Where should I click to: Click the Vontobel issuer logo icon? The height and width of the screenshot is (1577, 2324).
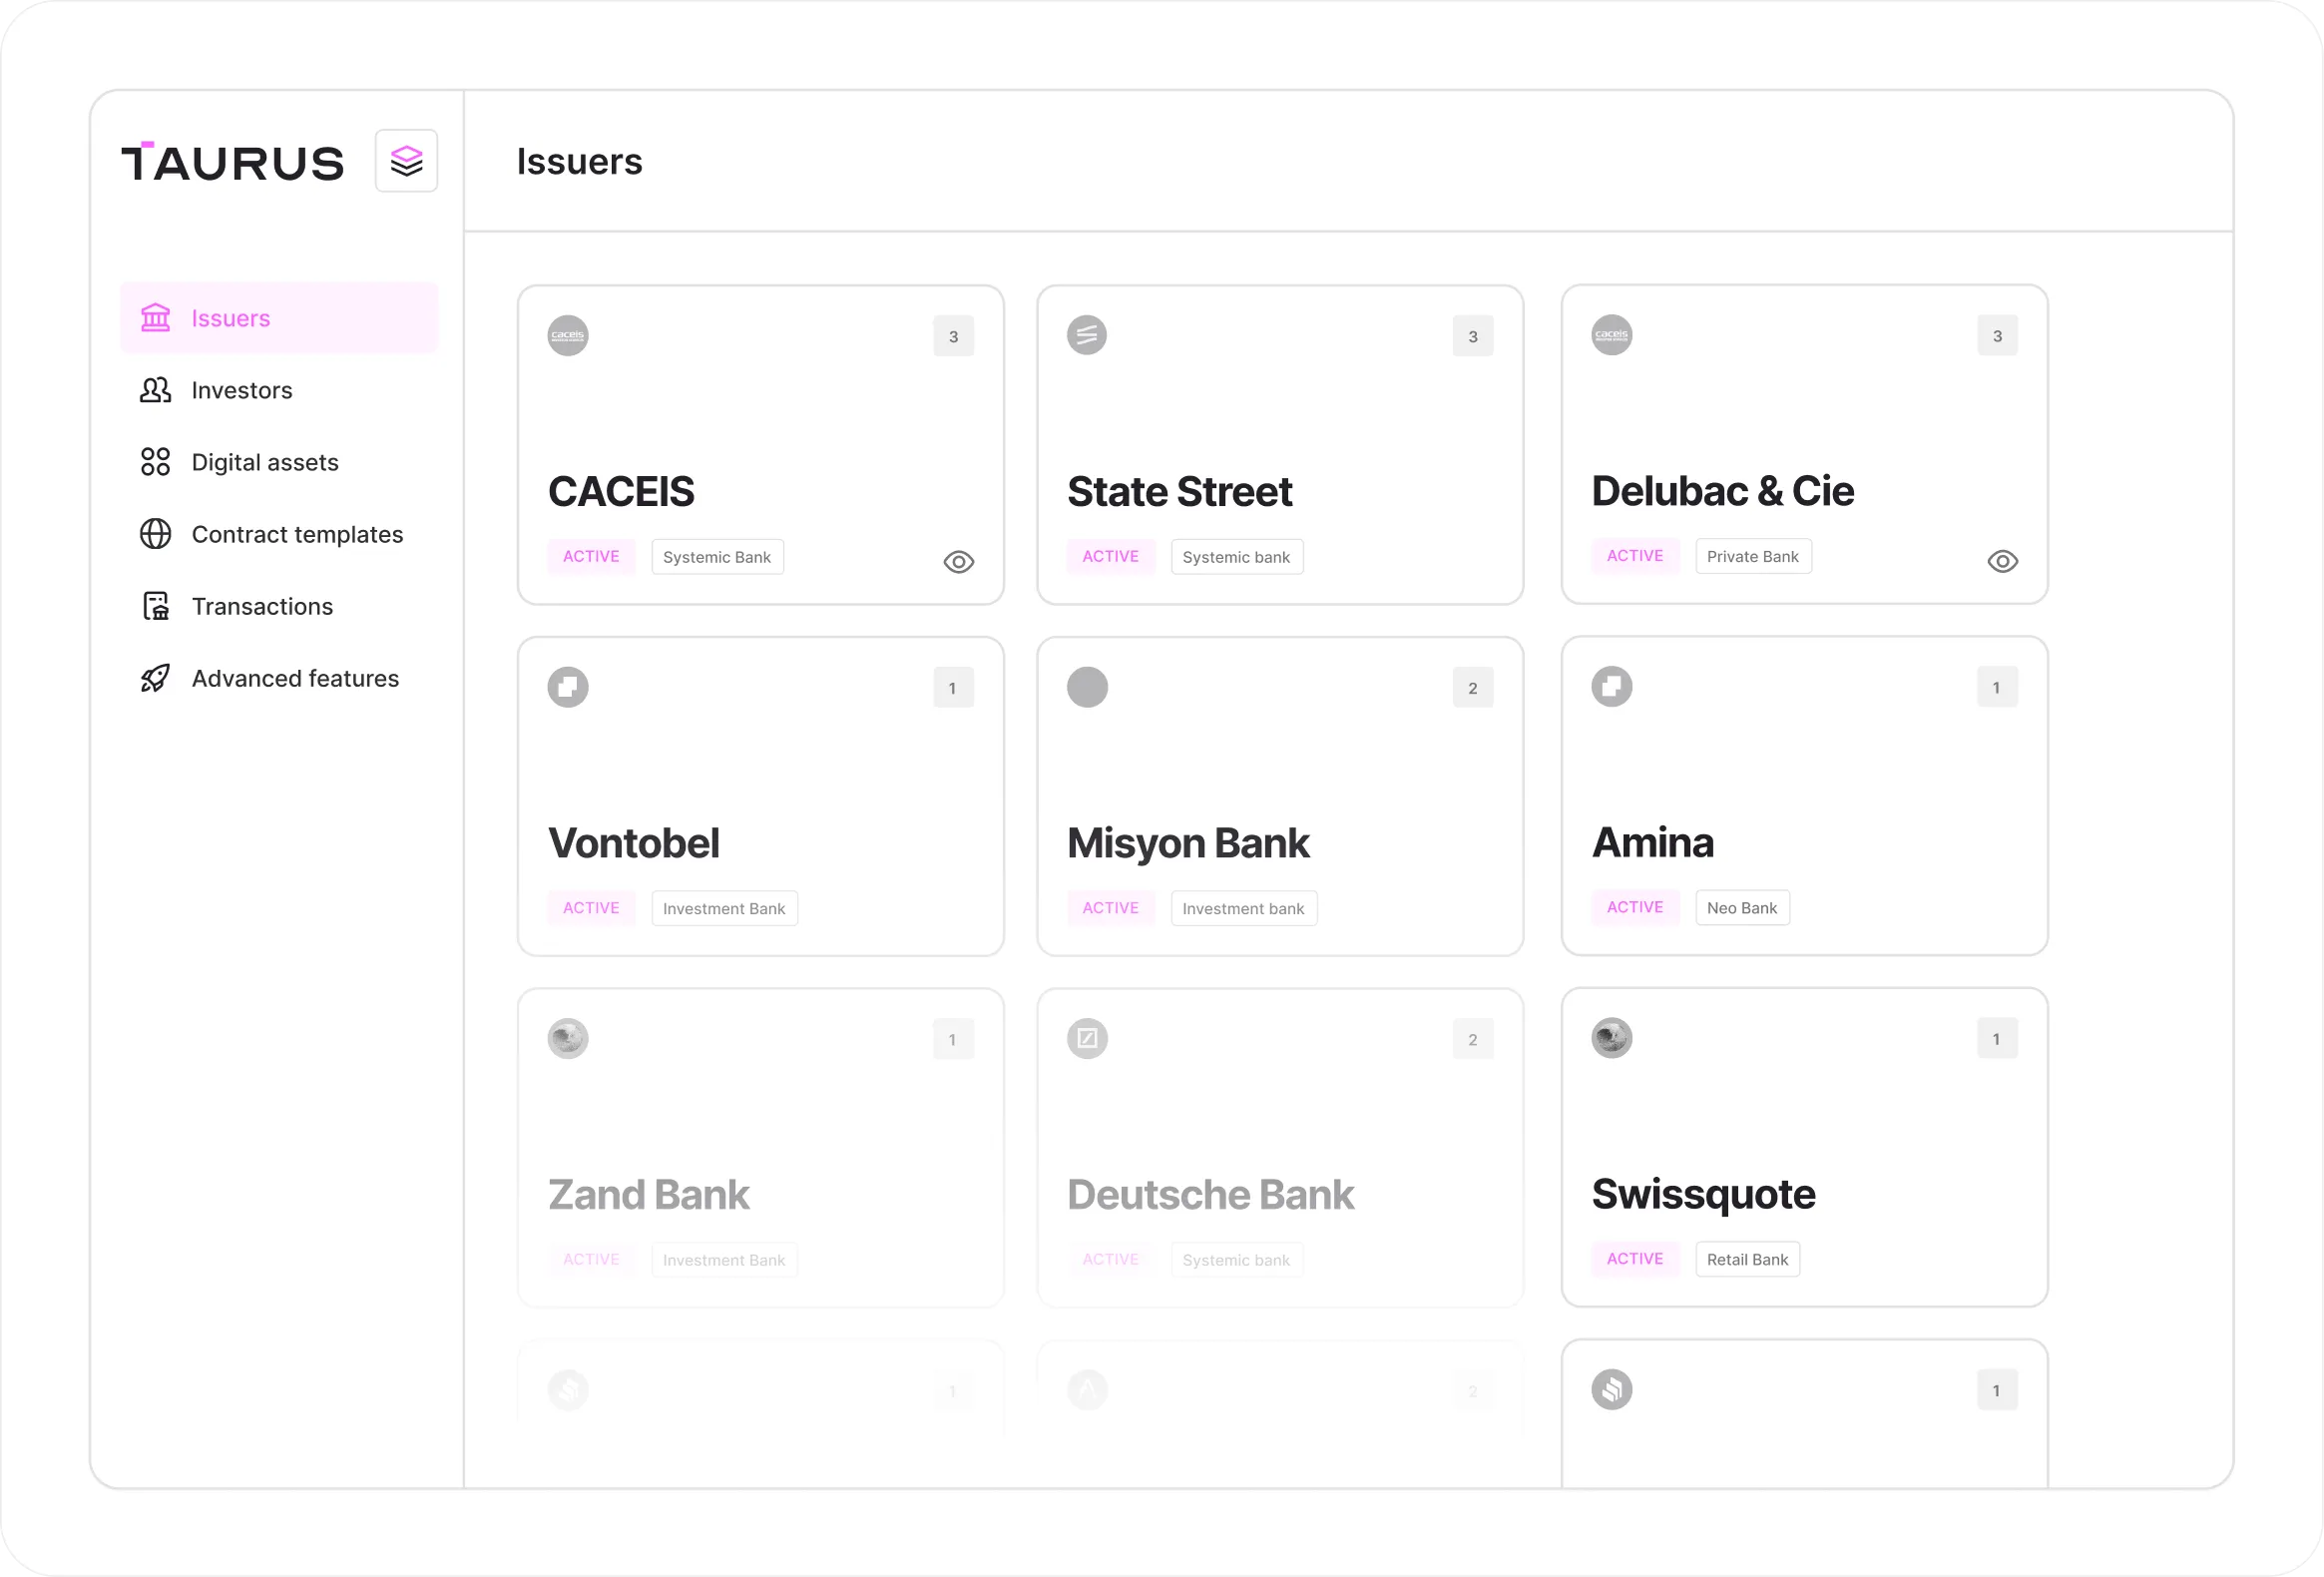pyautogui.click(x=568, y=687)
